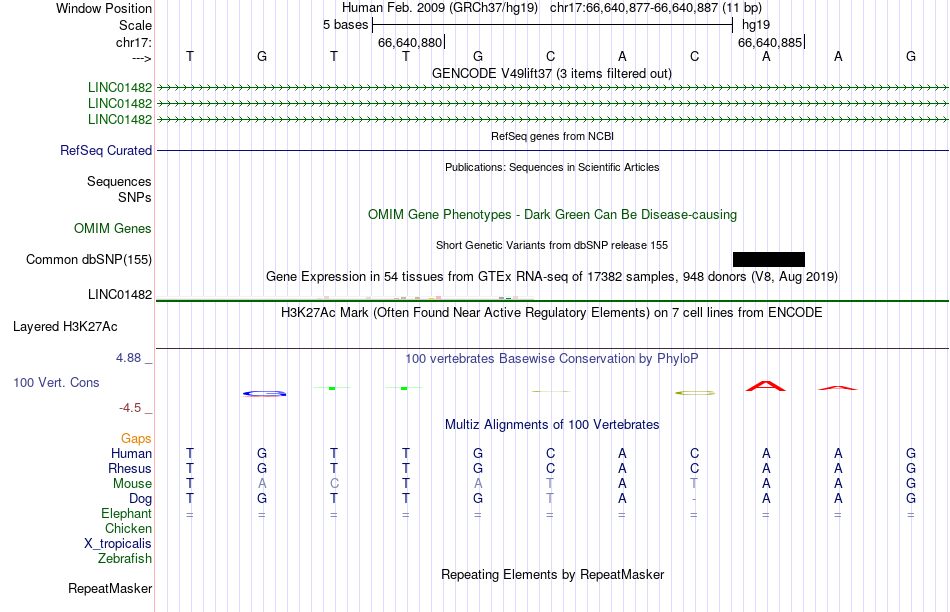Click the 100 Vert. Cons label
The image size is (950, 612).
[x=56, y=382]
